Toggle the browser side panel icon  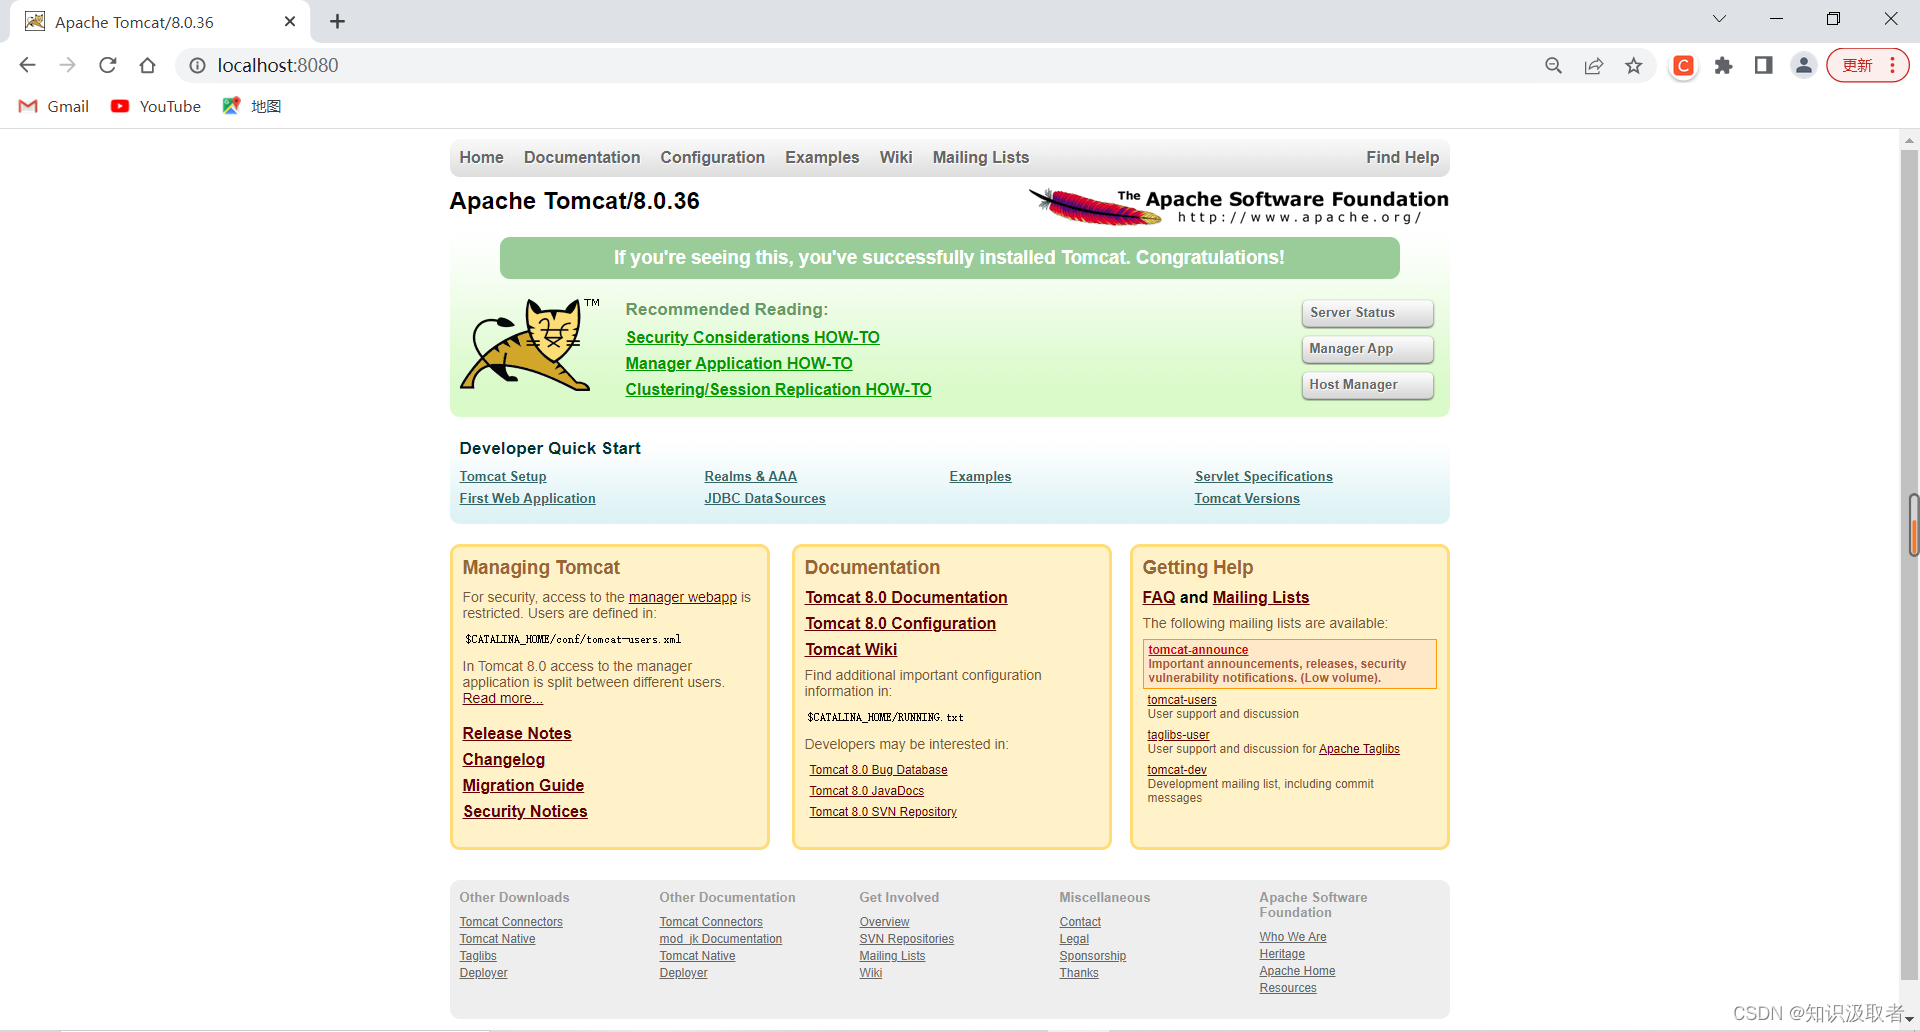[1763, 65]
